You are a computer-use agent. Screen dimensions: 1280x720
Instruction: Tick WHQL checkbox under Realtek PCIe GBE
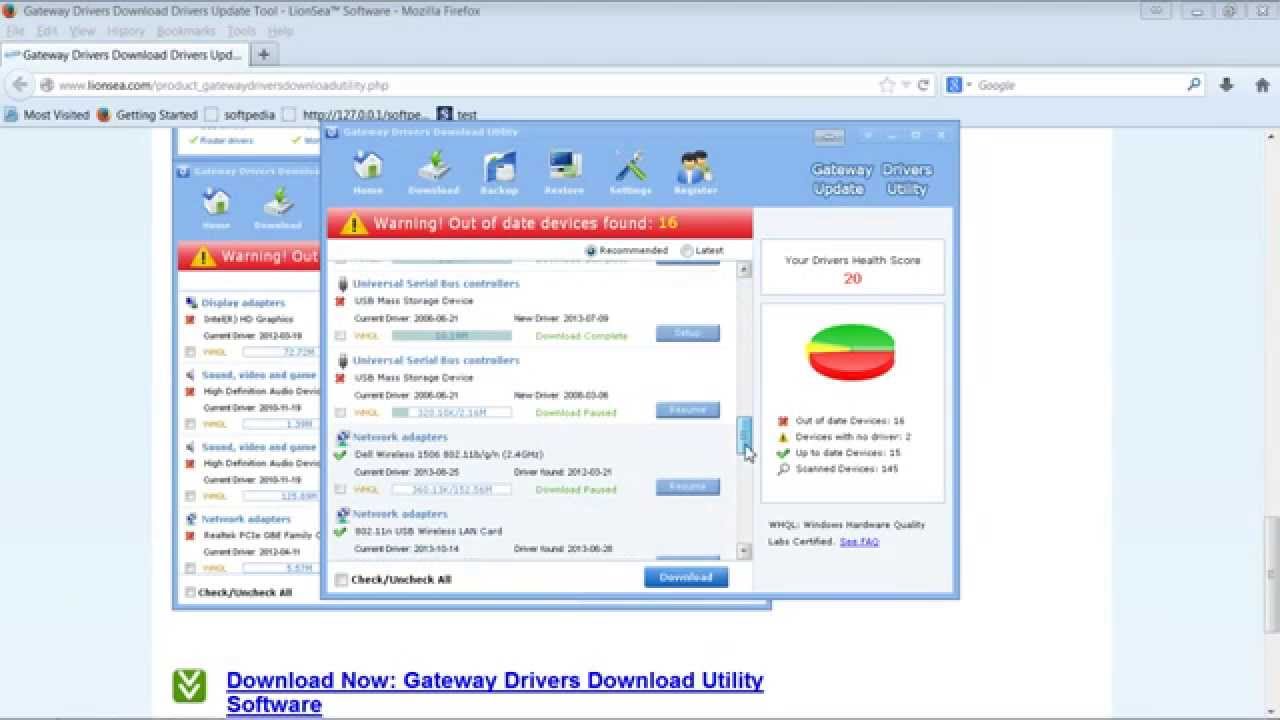click(x=190, y=568)
